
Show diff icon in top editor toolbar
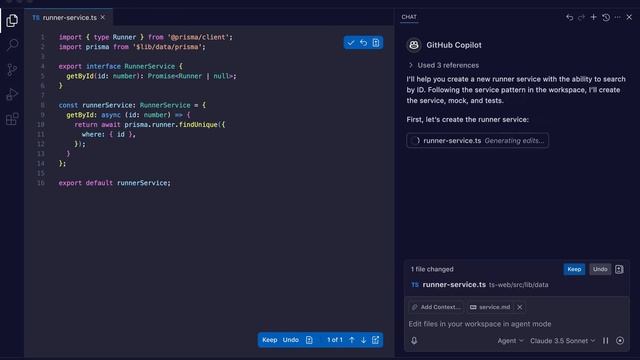tap(376, 43)
